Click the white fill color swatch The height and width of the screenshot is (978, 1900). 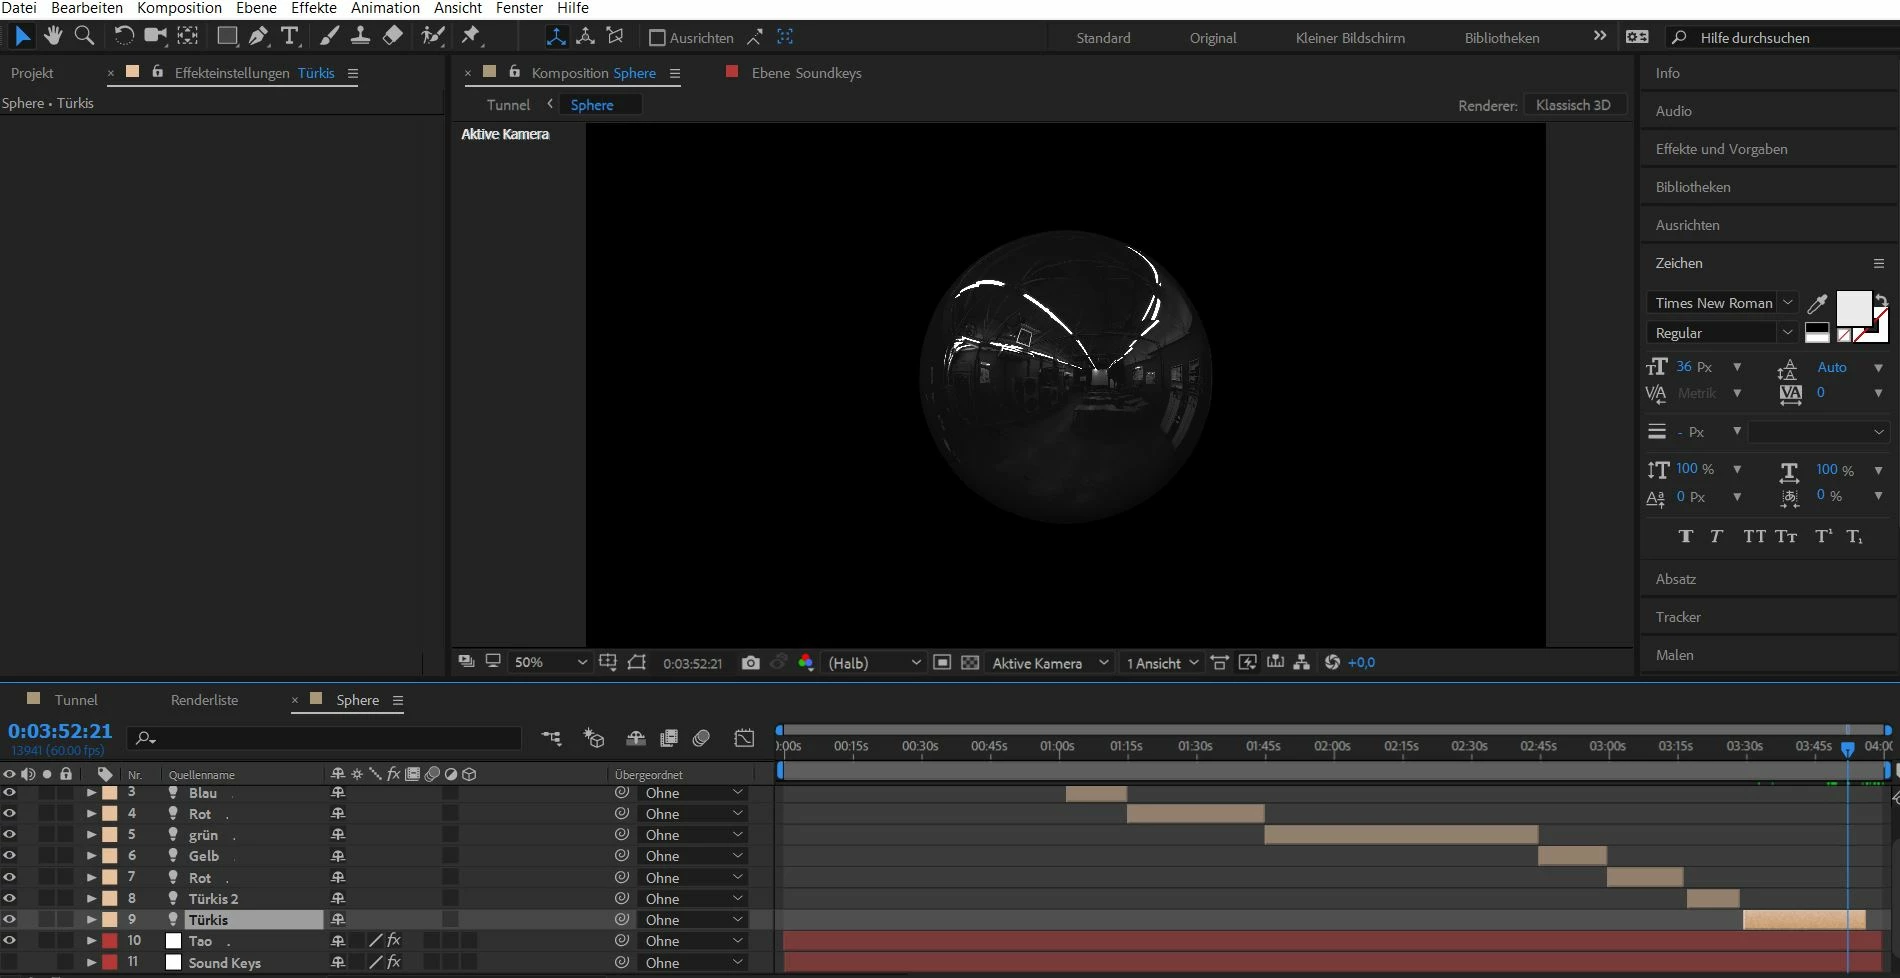point(1853,309)
